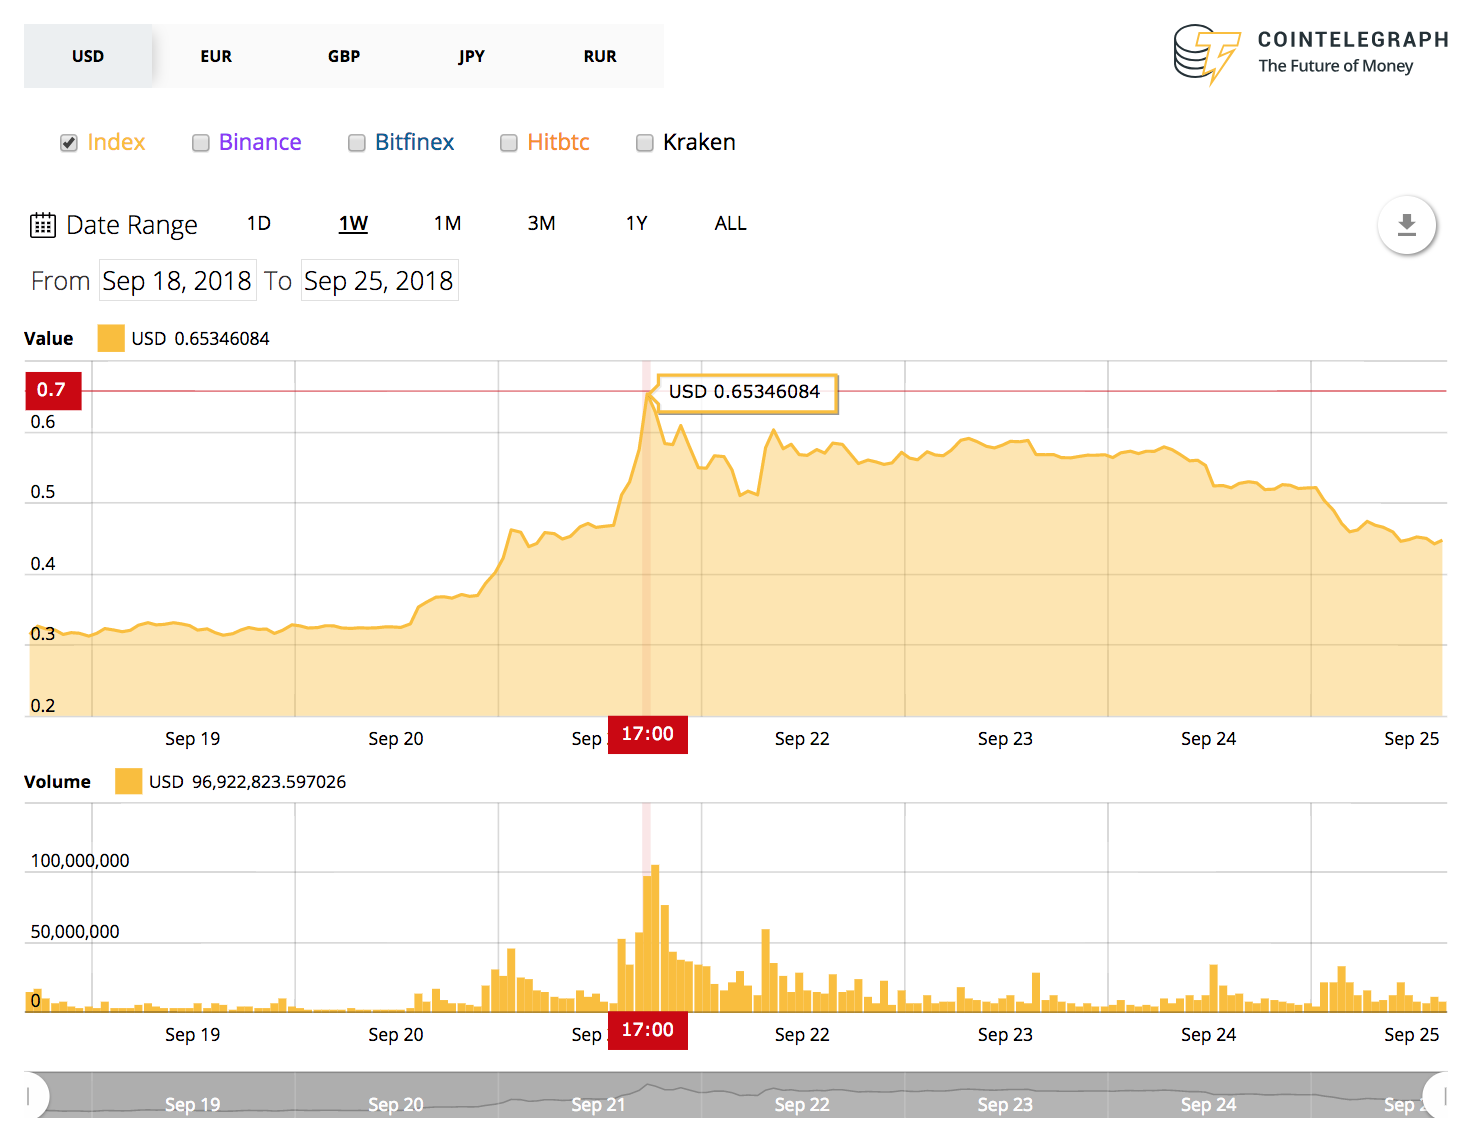Click the Date Range calendar icon
1472x1140 pixels.
pyautogui.click(x=43, y=225)
